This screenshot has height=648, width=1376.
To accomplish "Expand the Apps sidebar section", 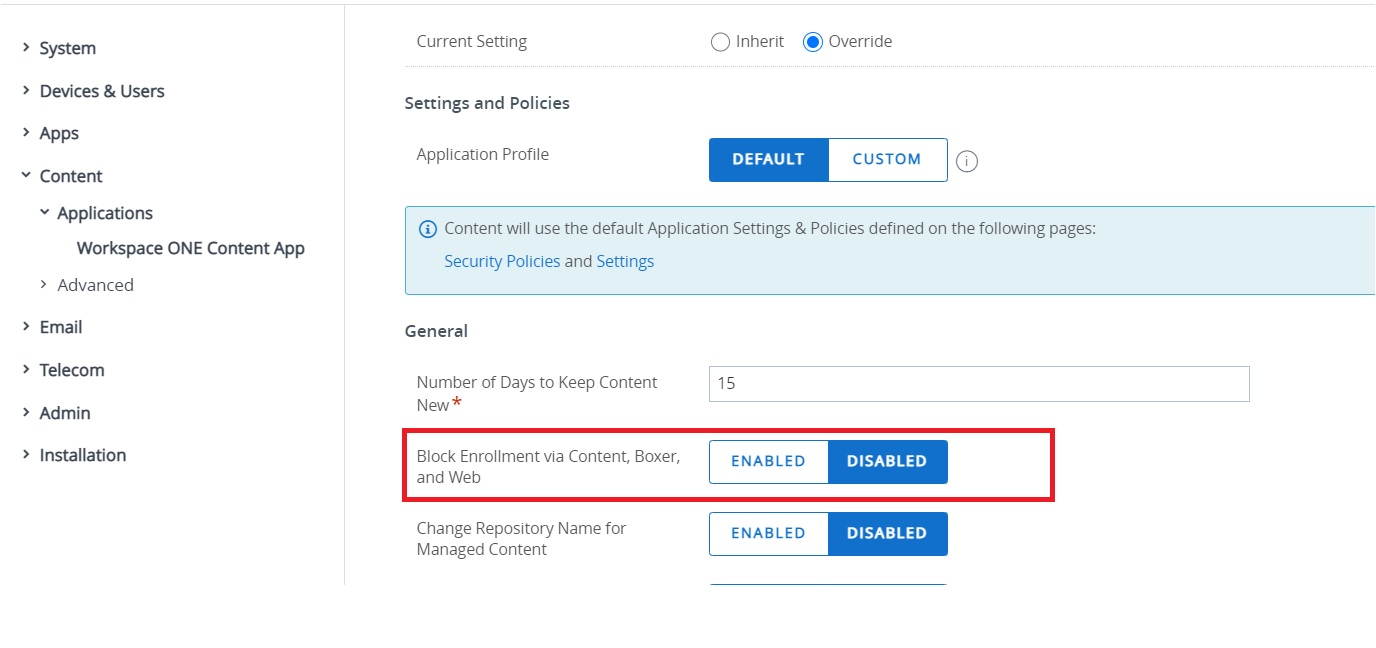I will pyautogui.click(x=58, y=132).
